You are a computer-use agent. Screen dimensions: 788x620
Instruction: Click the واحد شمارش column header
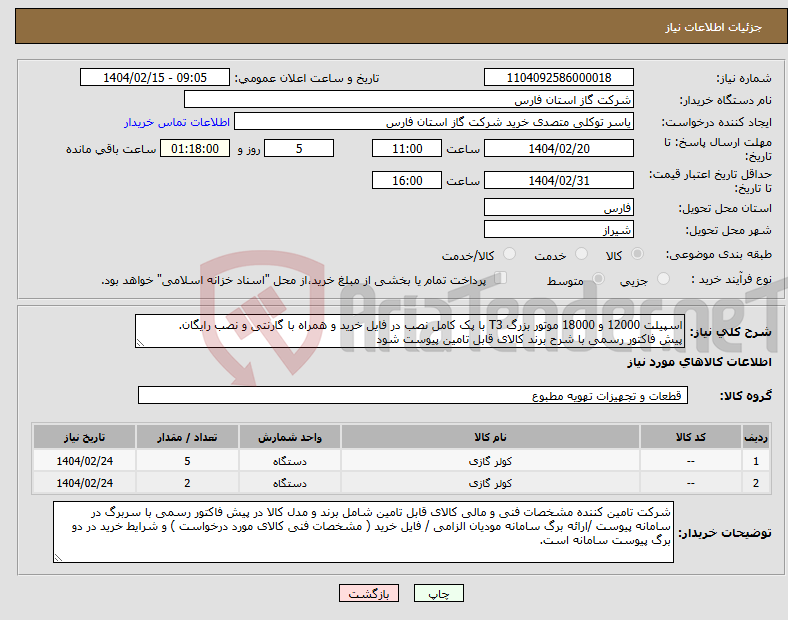(290, 437)
